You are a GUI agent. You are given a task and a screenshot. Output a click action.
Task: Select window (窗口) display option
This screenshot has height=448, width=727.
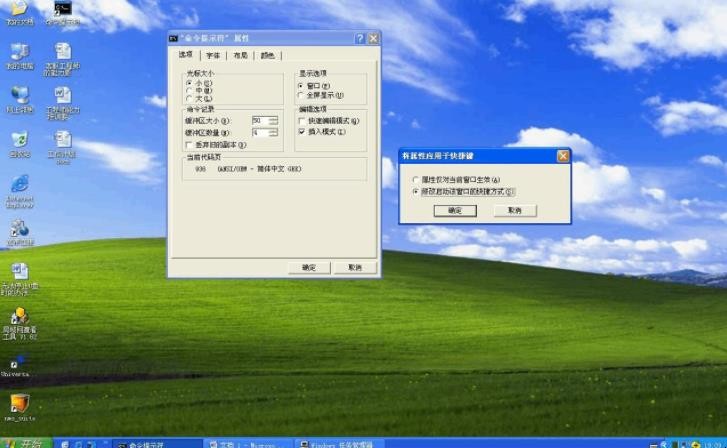(314, 86)
